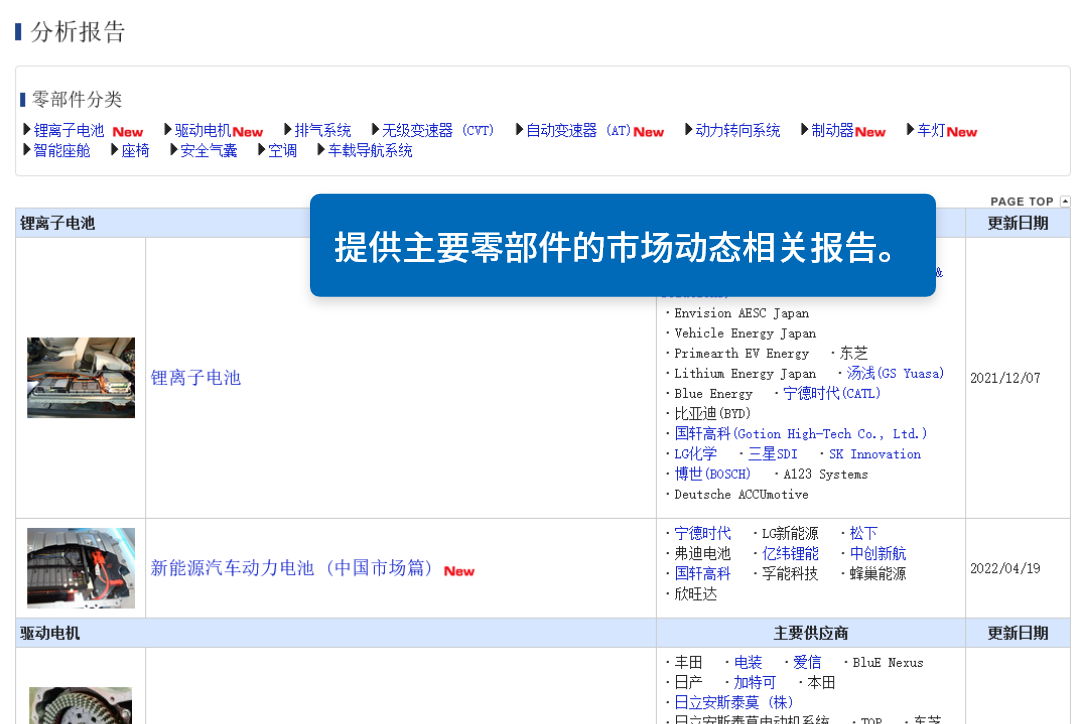This screenshot has height=724, width=1086.
Task: Click the '丰田' supplier text
Action: coord(688,662)
